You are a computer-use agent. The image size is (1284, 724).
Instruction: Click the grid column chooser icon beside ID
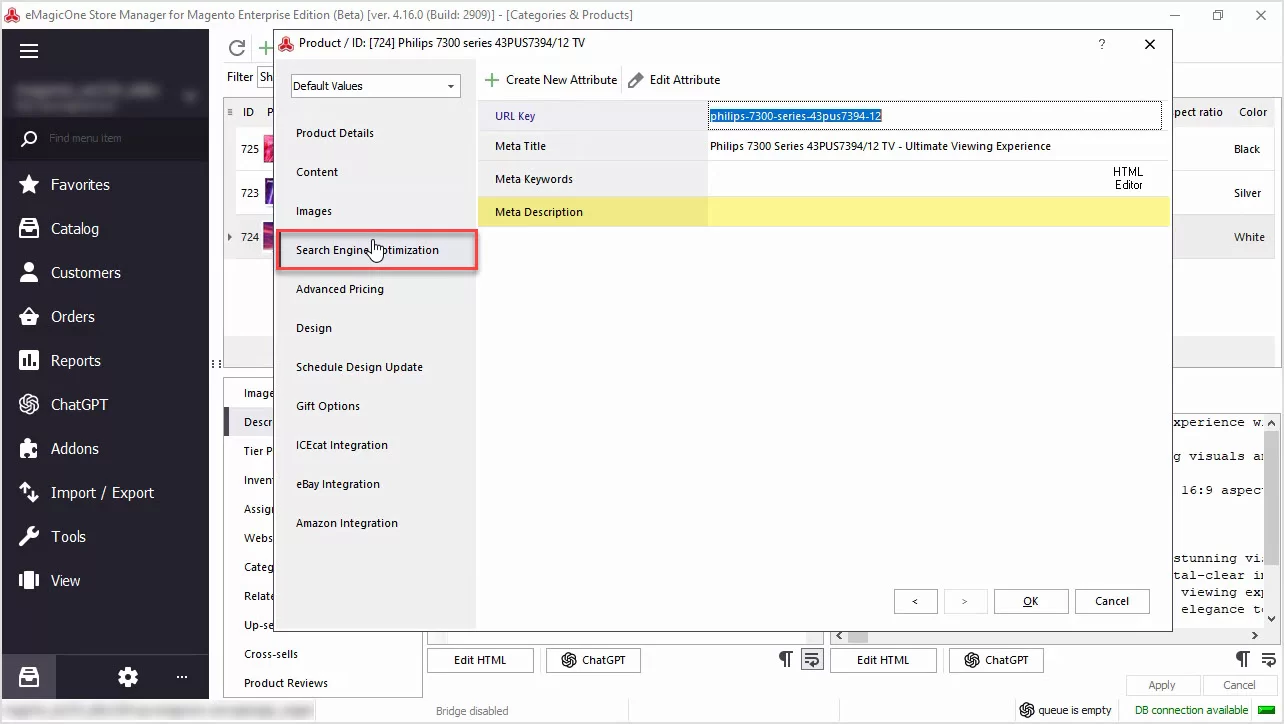(x=231, y=112)
